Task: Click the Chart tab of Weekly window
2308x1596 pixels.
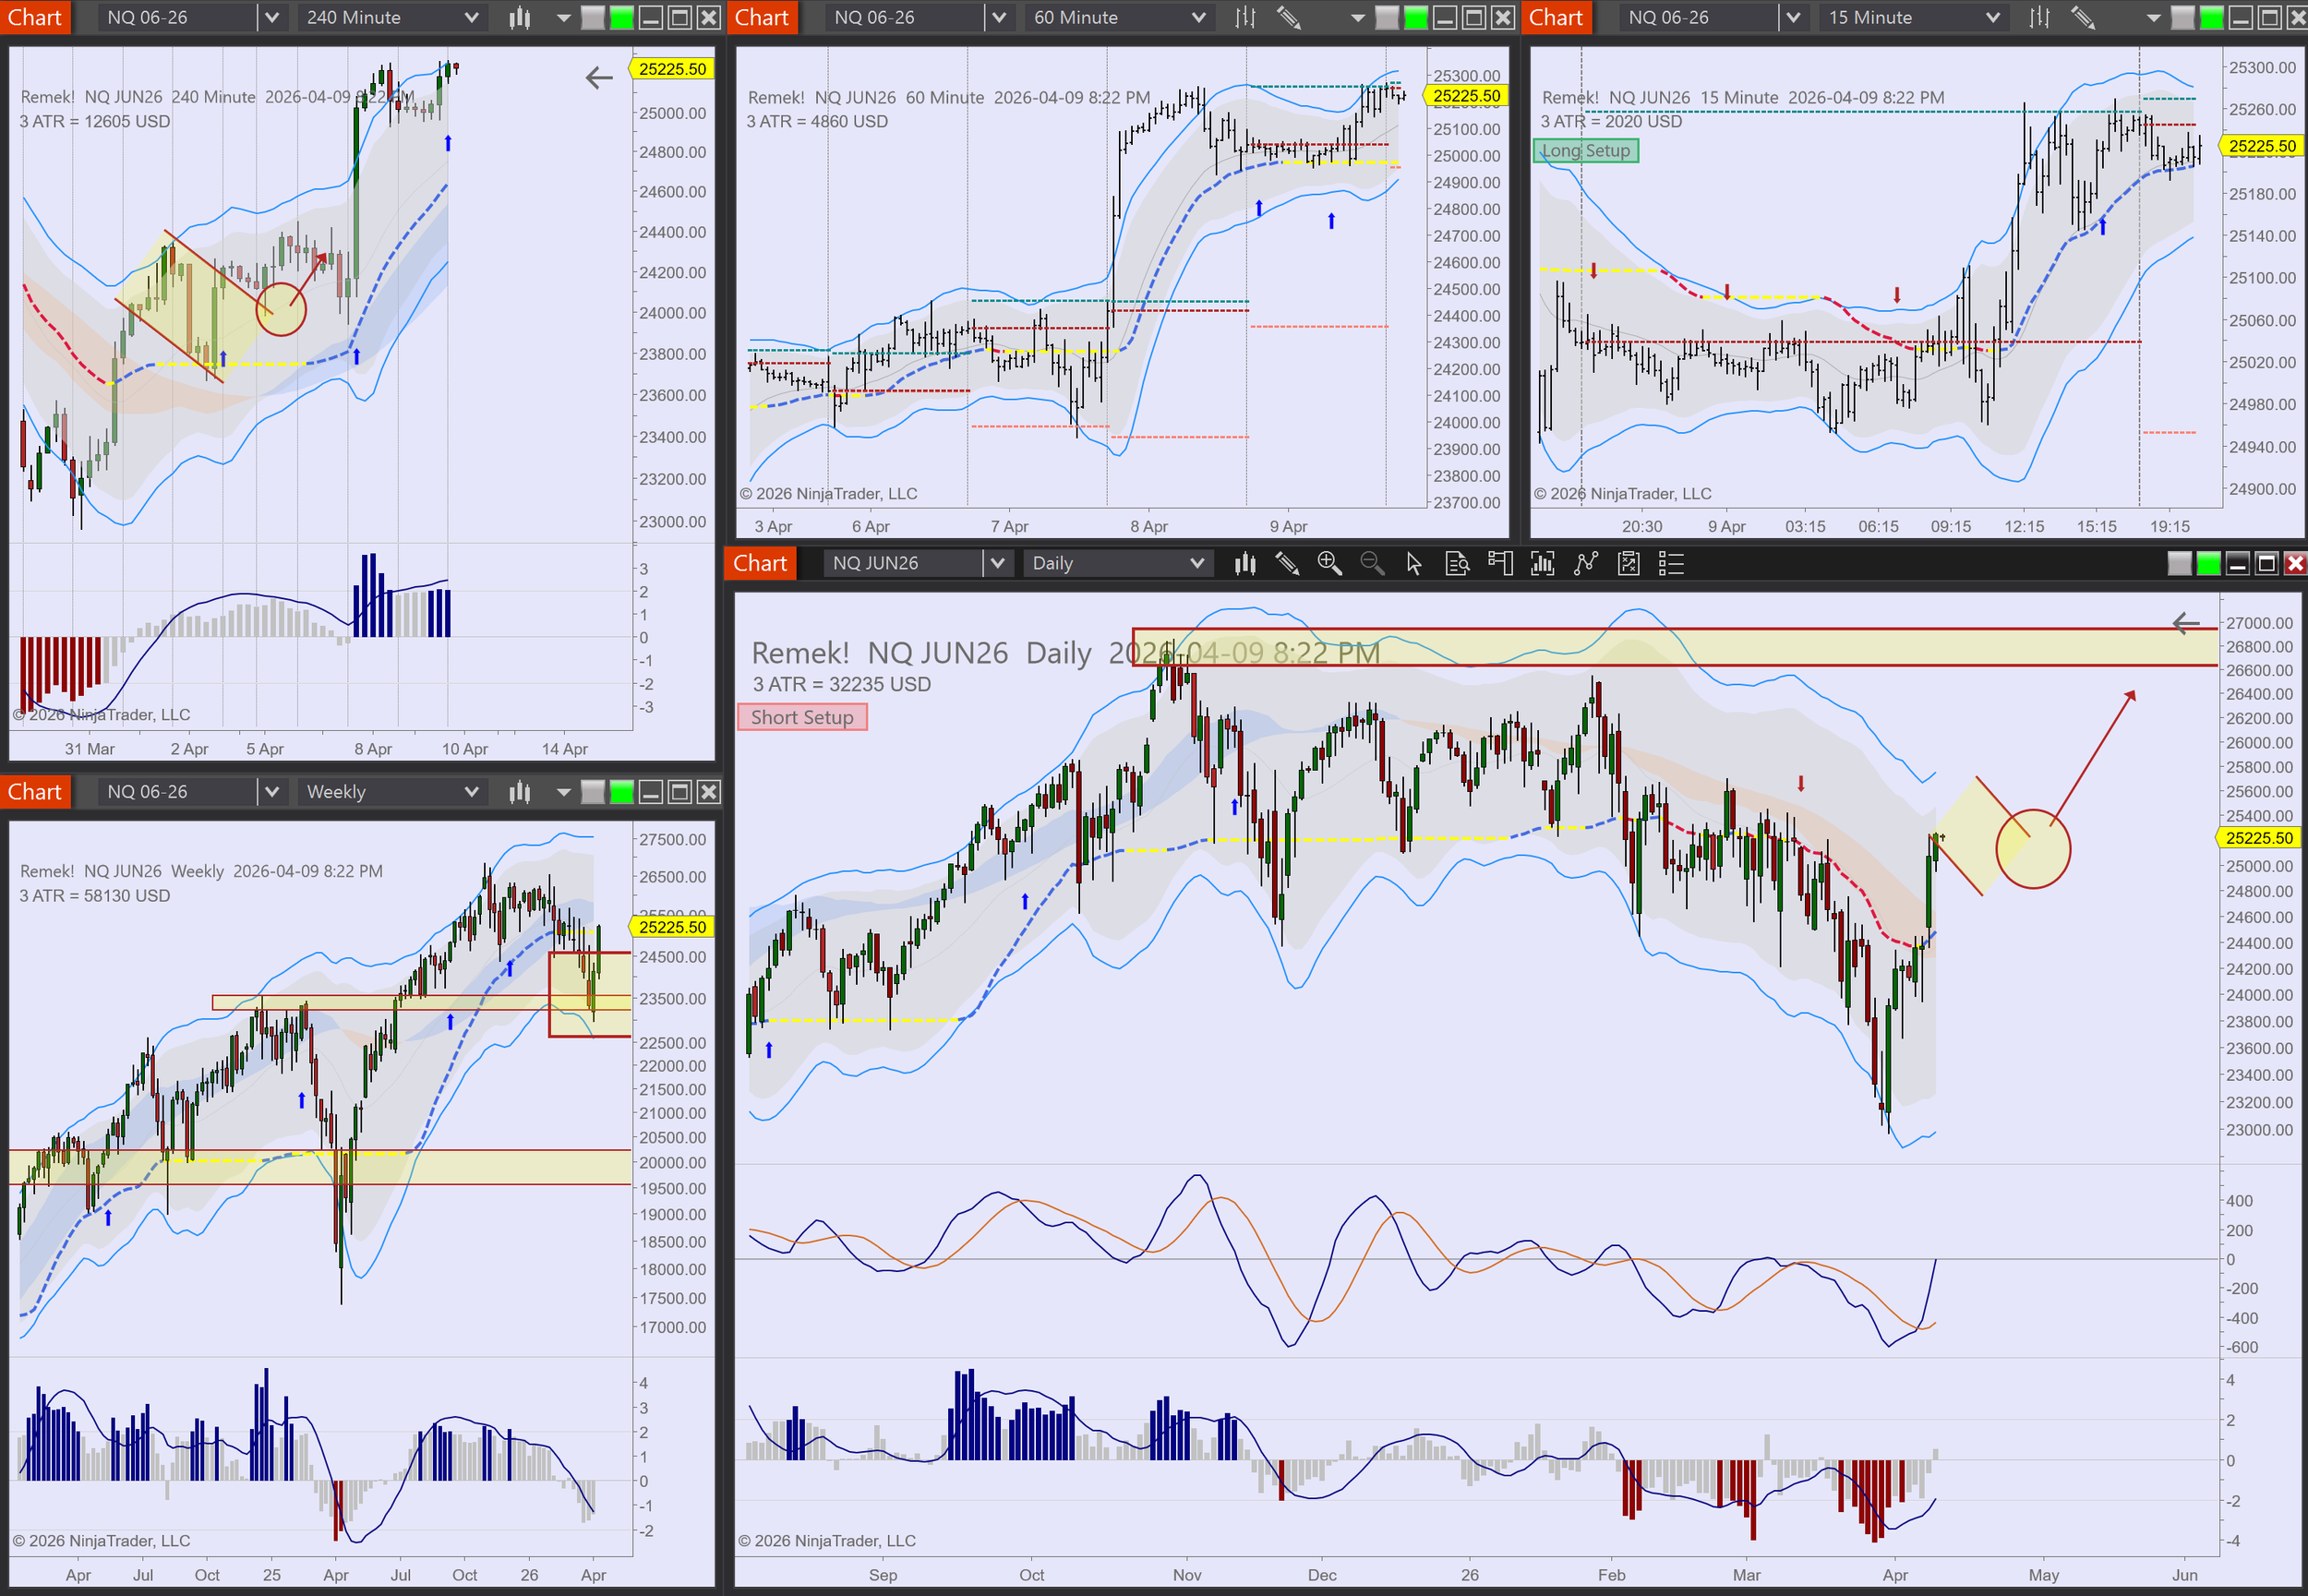Action: click(35, 792)
